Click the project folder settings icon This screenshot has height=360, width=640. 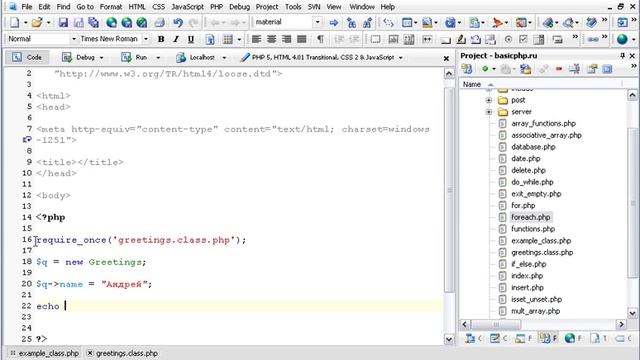526,69
